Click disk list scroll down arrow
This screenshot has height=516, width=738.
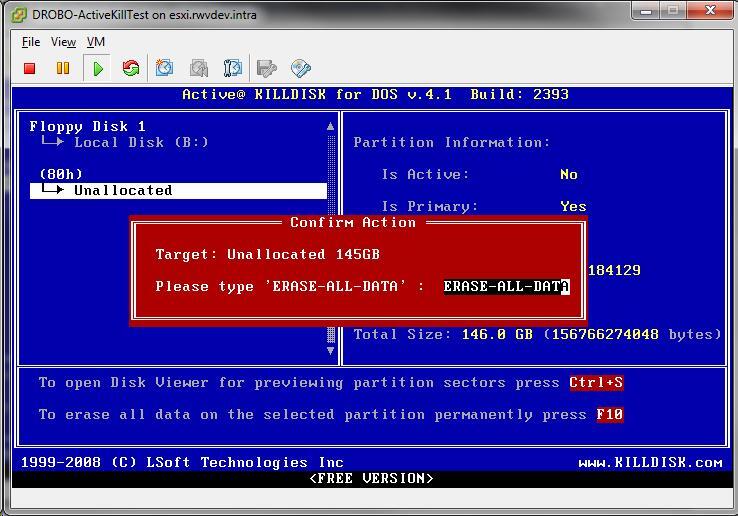pos(330,350)
